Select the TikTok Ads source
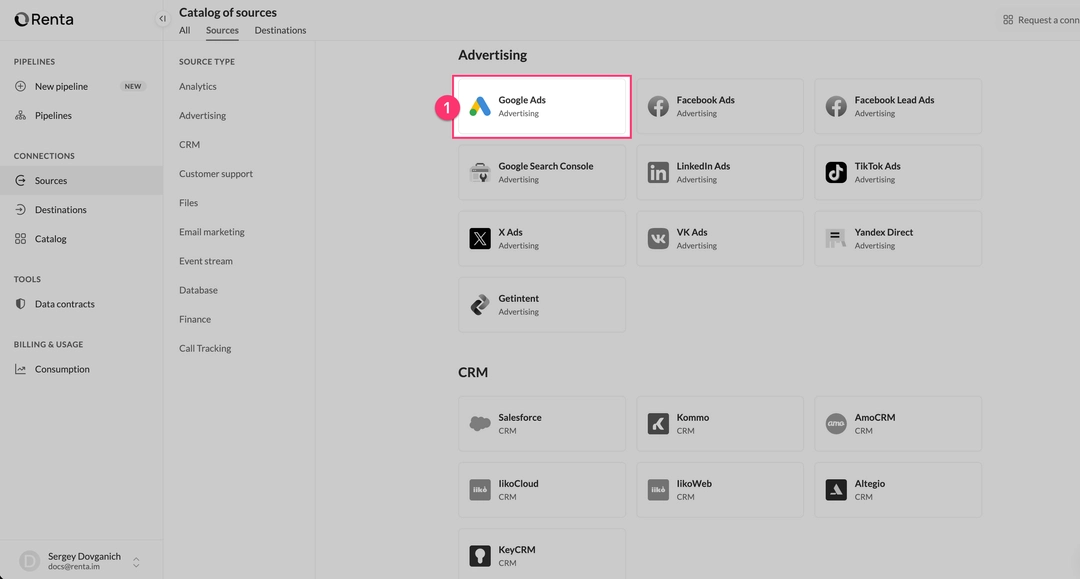This screenshot has width=1080, height=579. click(897, 172)
